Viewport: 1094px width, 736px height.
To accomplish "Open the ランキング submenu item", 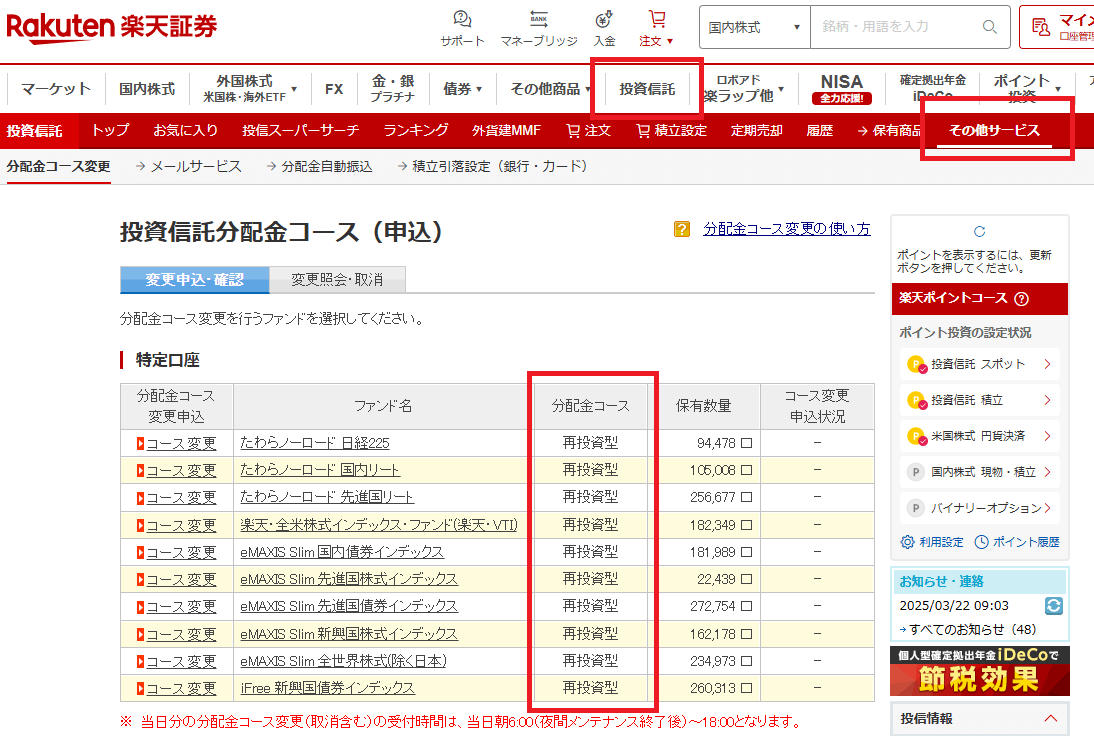I will tap(416, 130).
